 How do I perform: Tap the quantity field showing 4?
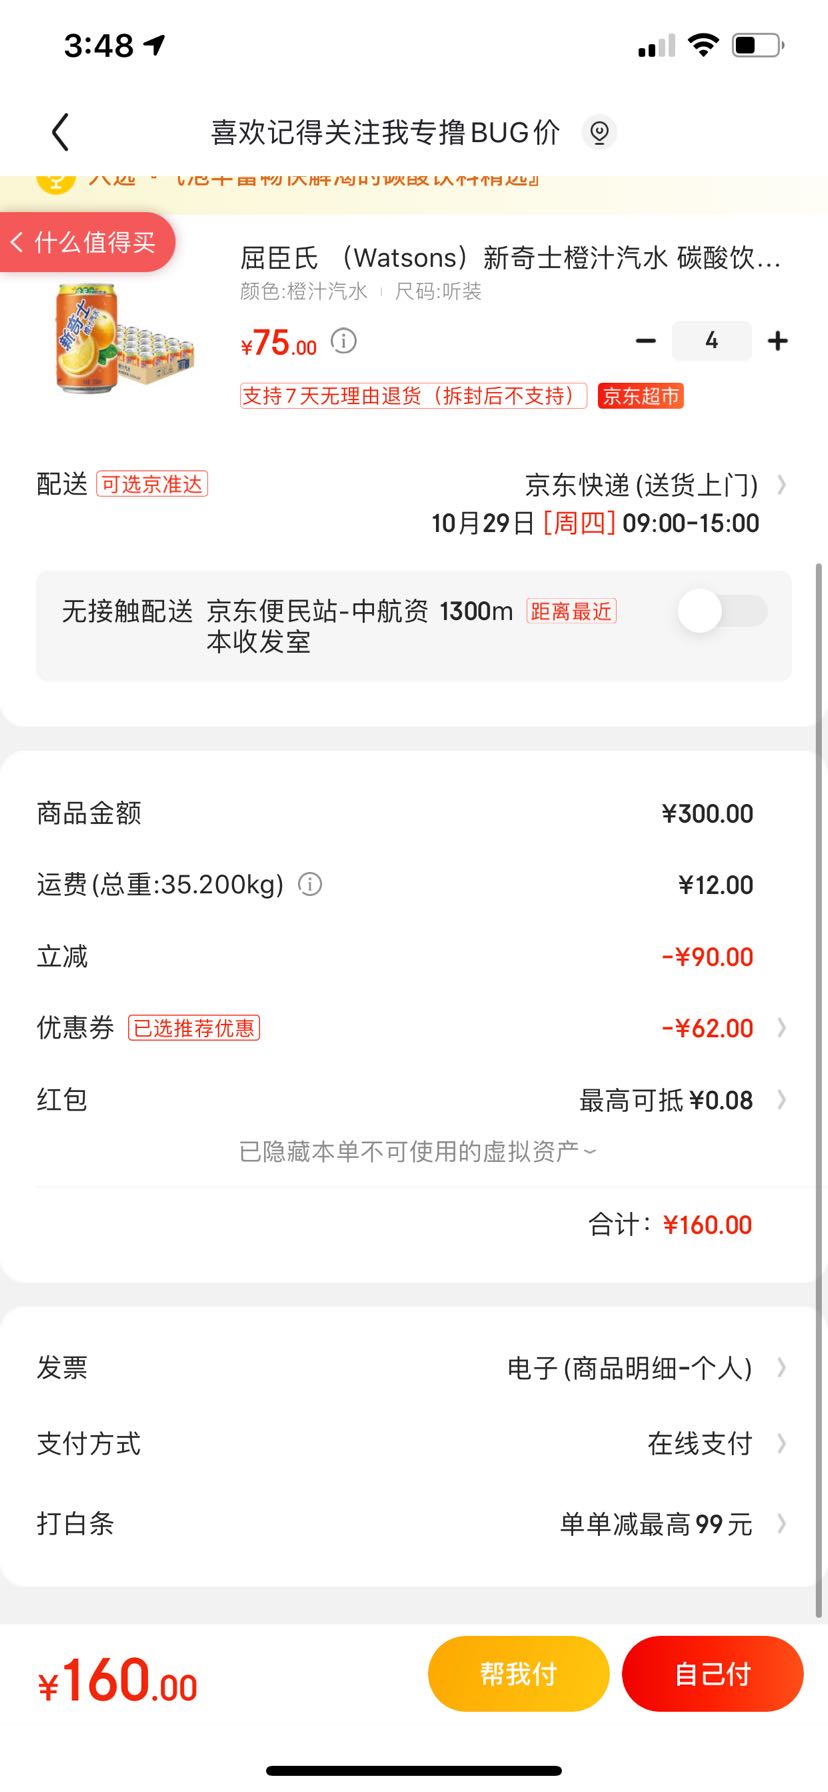pos(712,341)
